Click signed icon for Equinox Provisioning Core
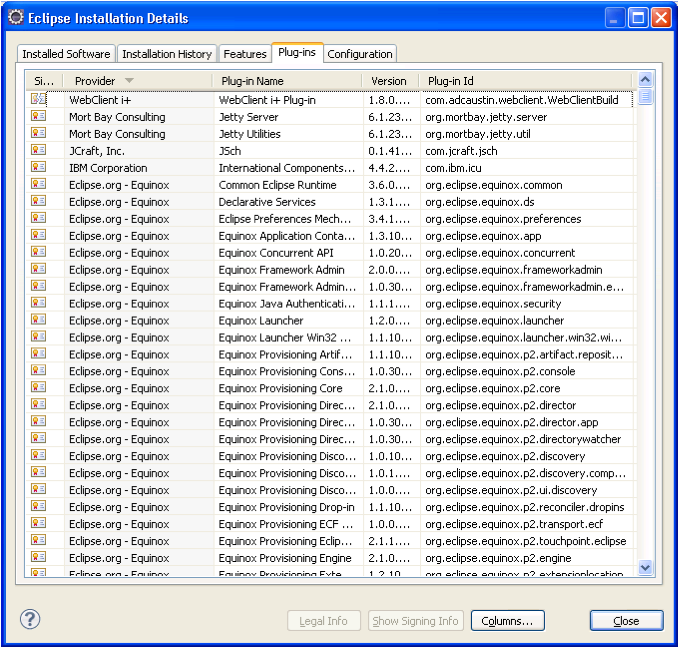The width and height of the screenshot is (679, 648). 38,387
